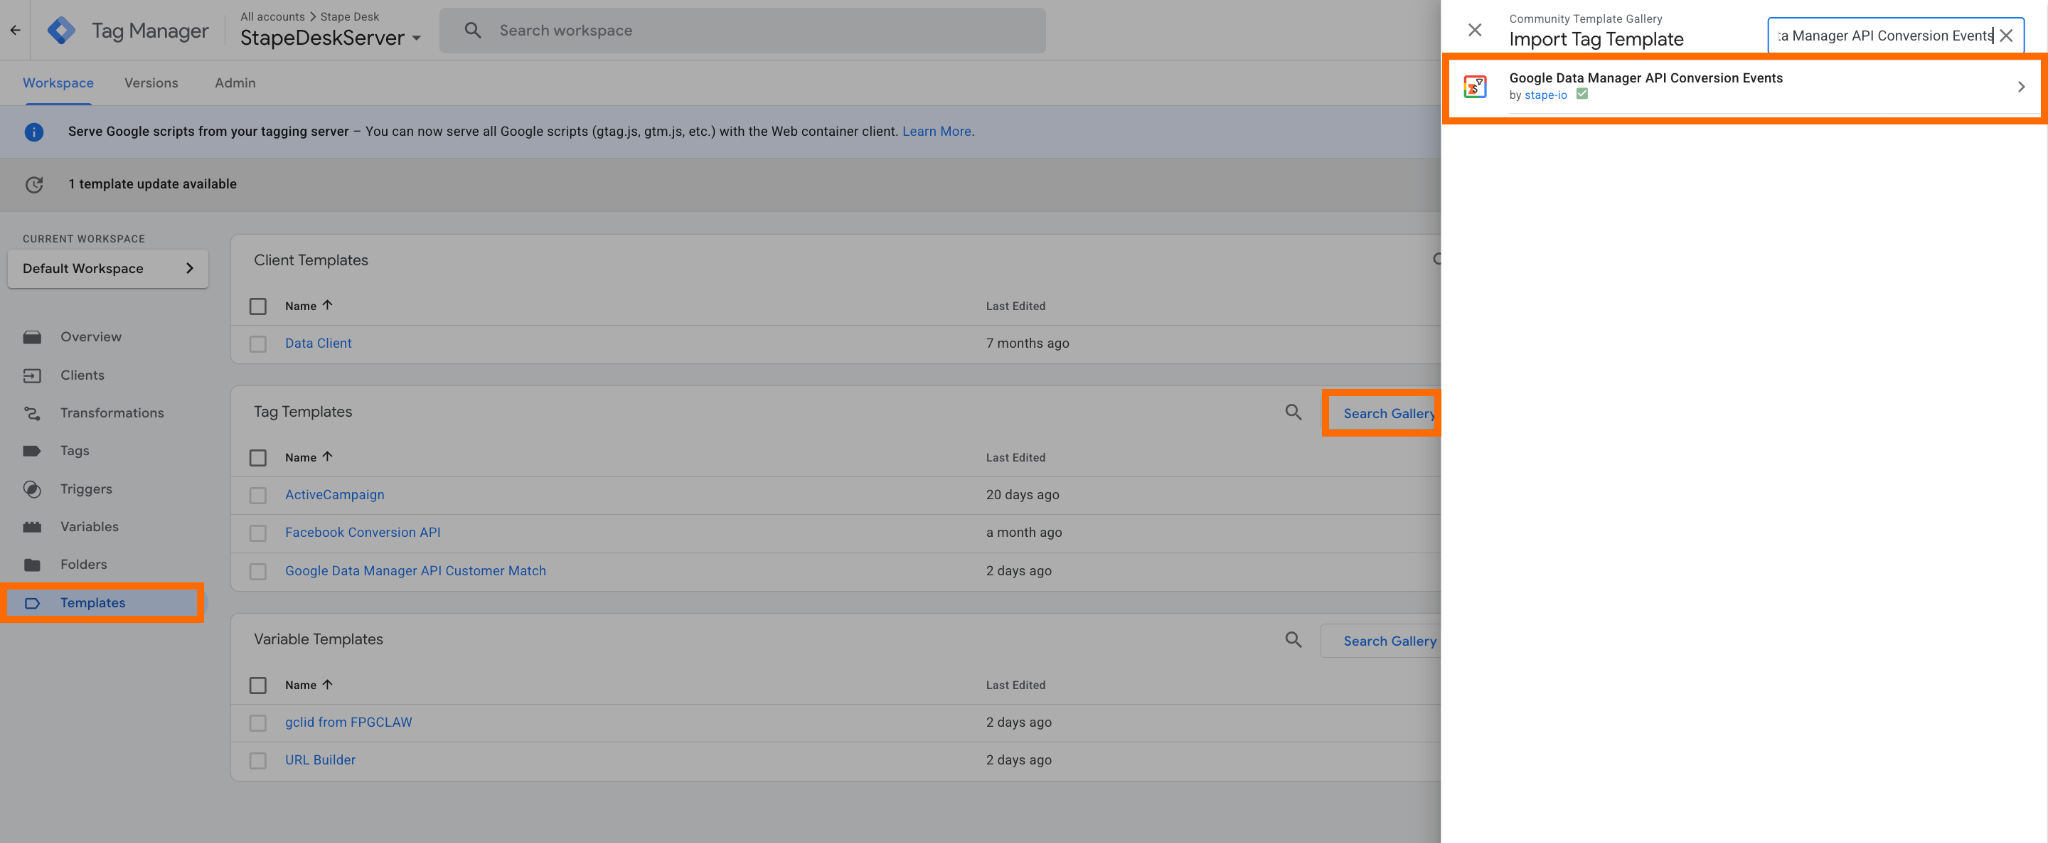Check the URL Builder row checkbox

click(258, 761)
